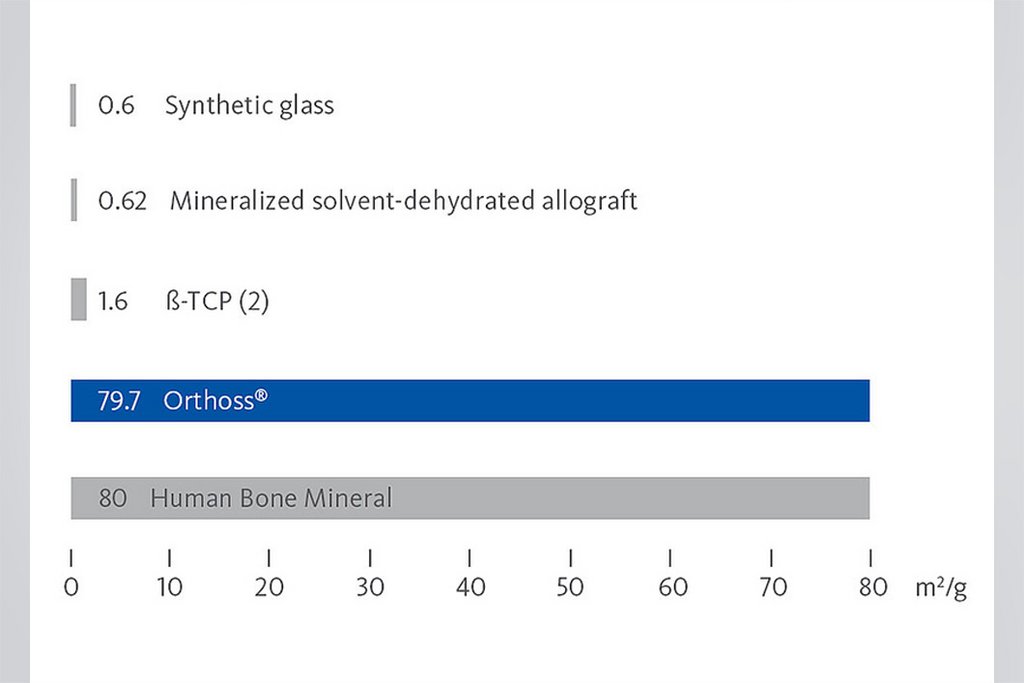The height and width of the screenshot is (683, 1024).
Task: Select the 0.62 value text
Action: 122,201
